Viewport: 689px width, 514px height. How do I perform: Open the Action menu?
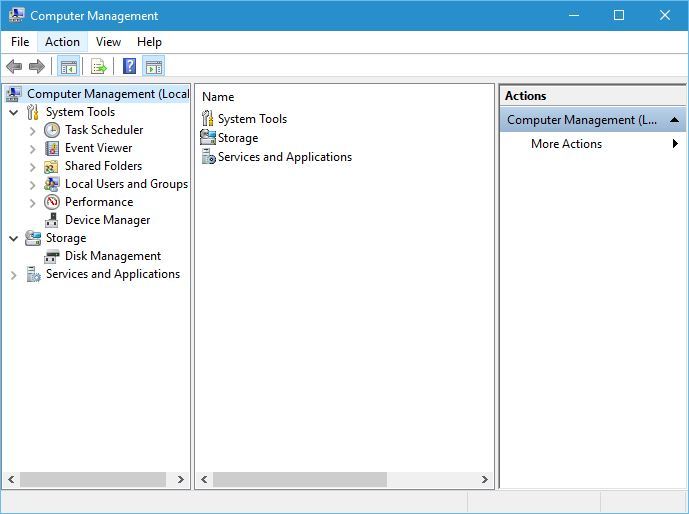coord(62,42)
